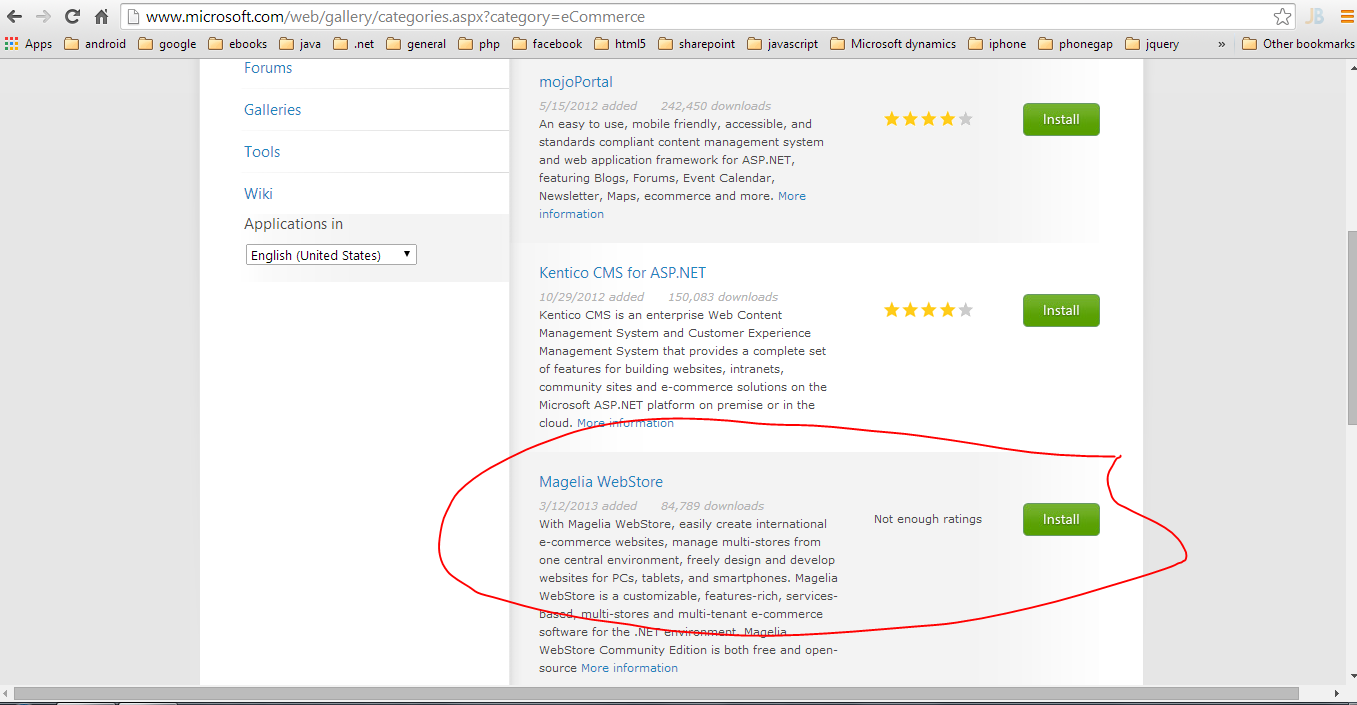Open the php bookmarks folder
Viewport: 1357px width, 705px height.
479,44
